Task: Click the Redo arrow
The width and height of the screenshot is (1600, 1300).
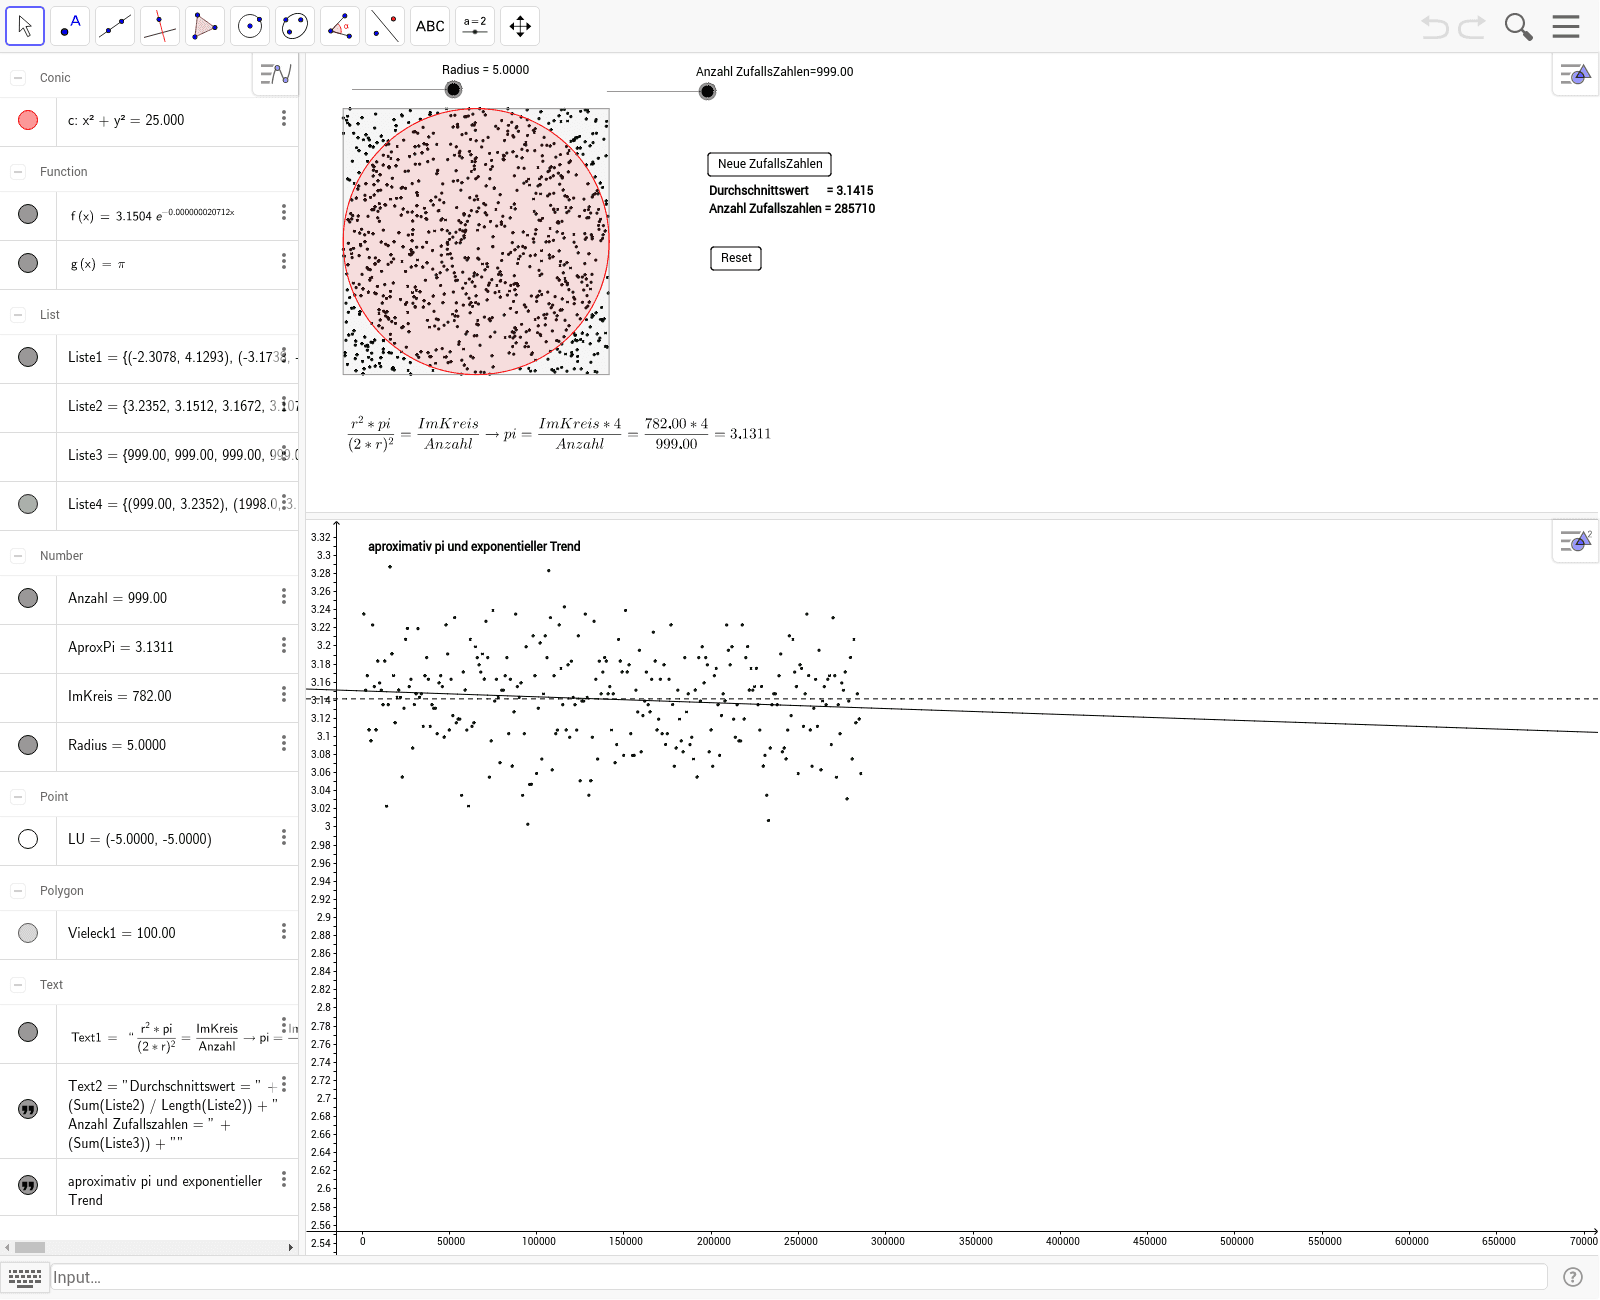Action: tap(1472, 27)
